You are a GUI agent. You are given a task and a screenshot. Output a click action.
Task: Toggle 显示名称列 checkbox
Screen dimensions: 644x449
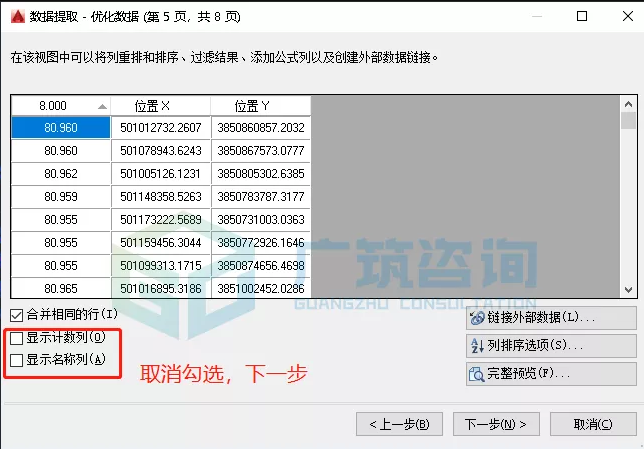coord(16,360)
